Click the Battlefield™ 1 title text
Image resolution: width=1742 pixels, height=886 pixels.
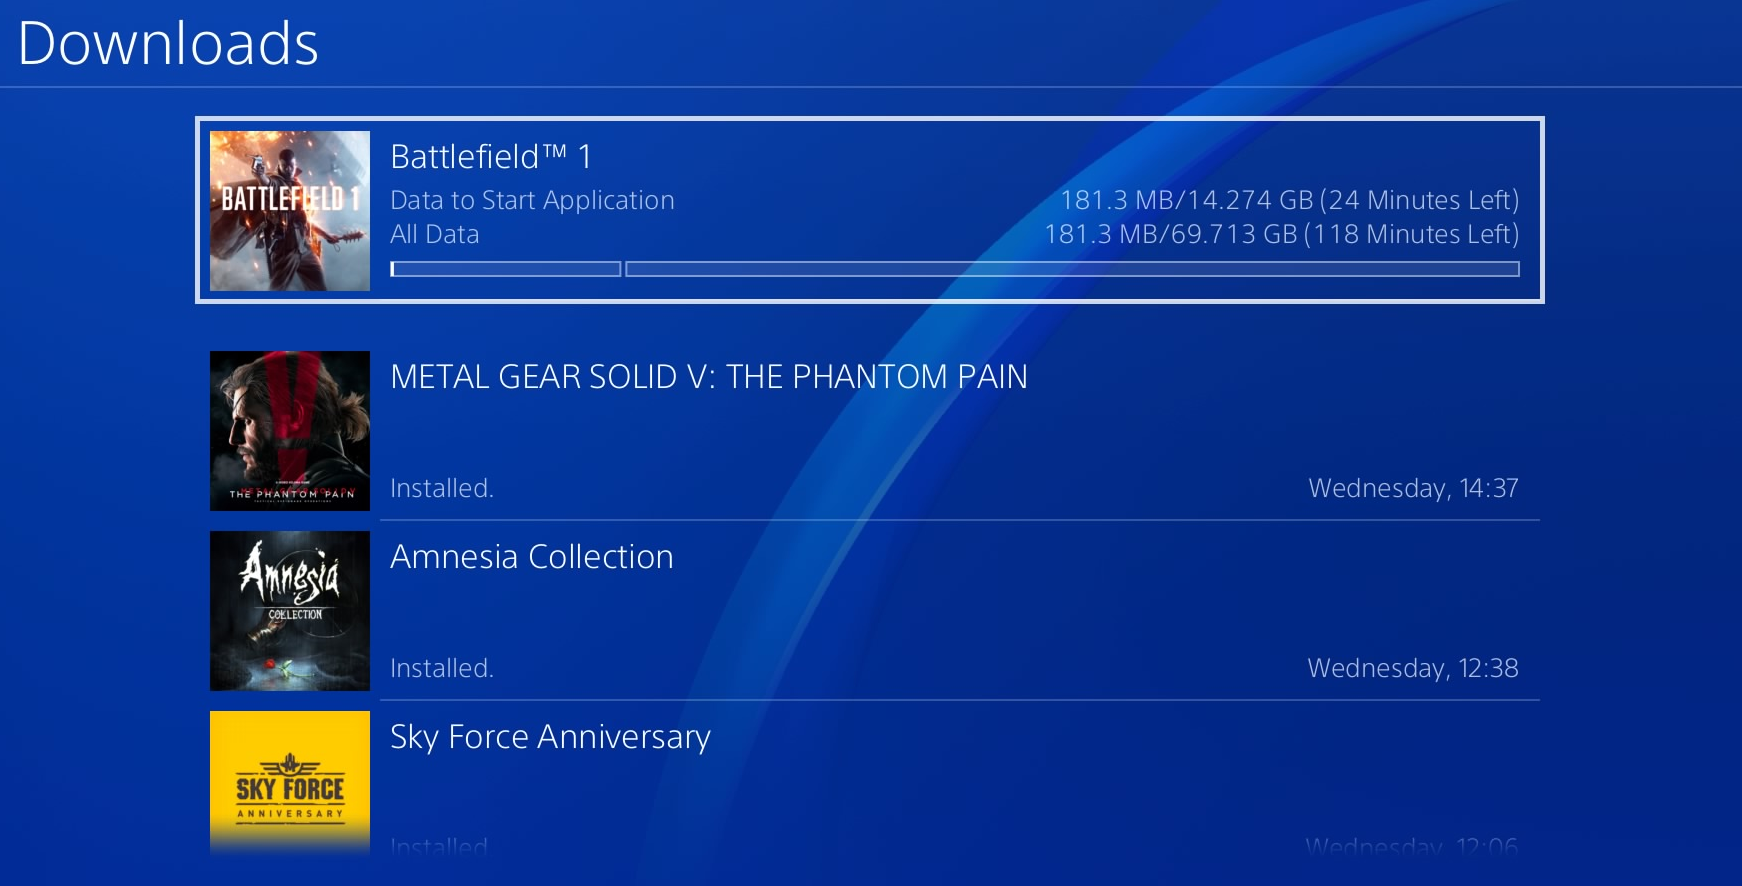[x=491, y=157]
